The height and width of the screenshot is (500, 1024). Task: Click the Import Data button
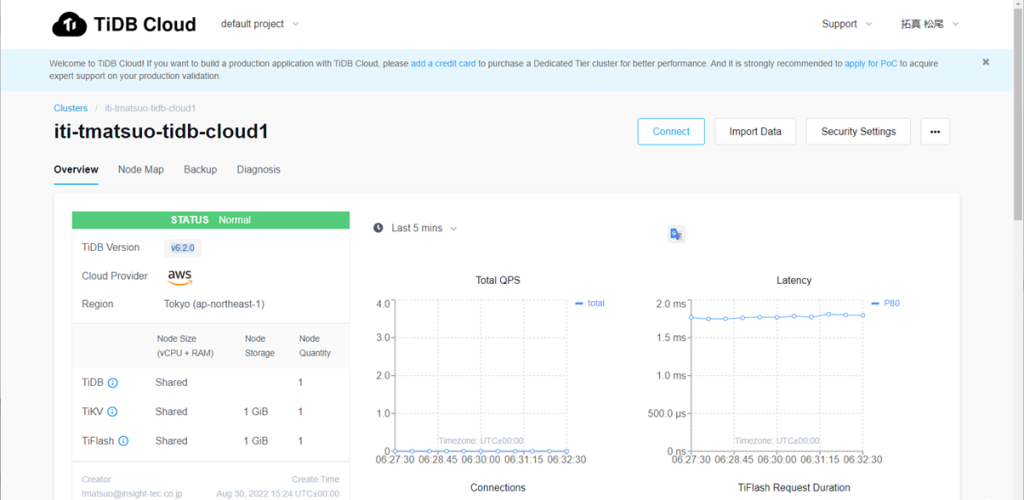[x=755, y=131]
